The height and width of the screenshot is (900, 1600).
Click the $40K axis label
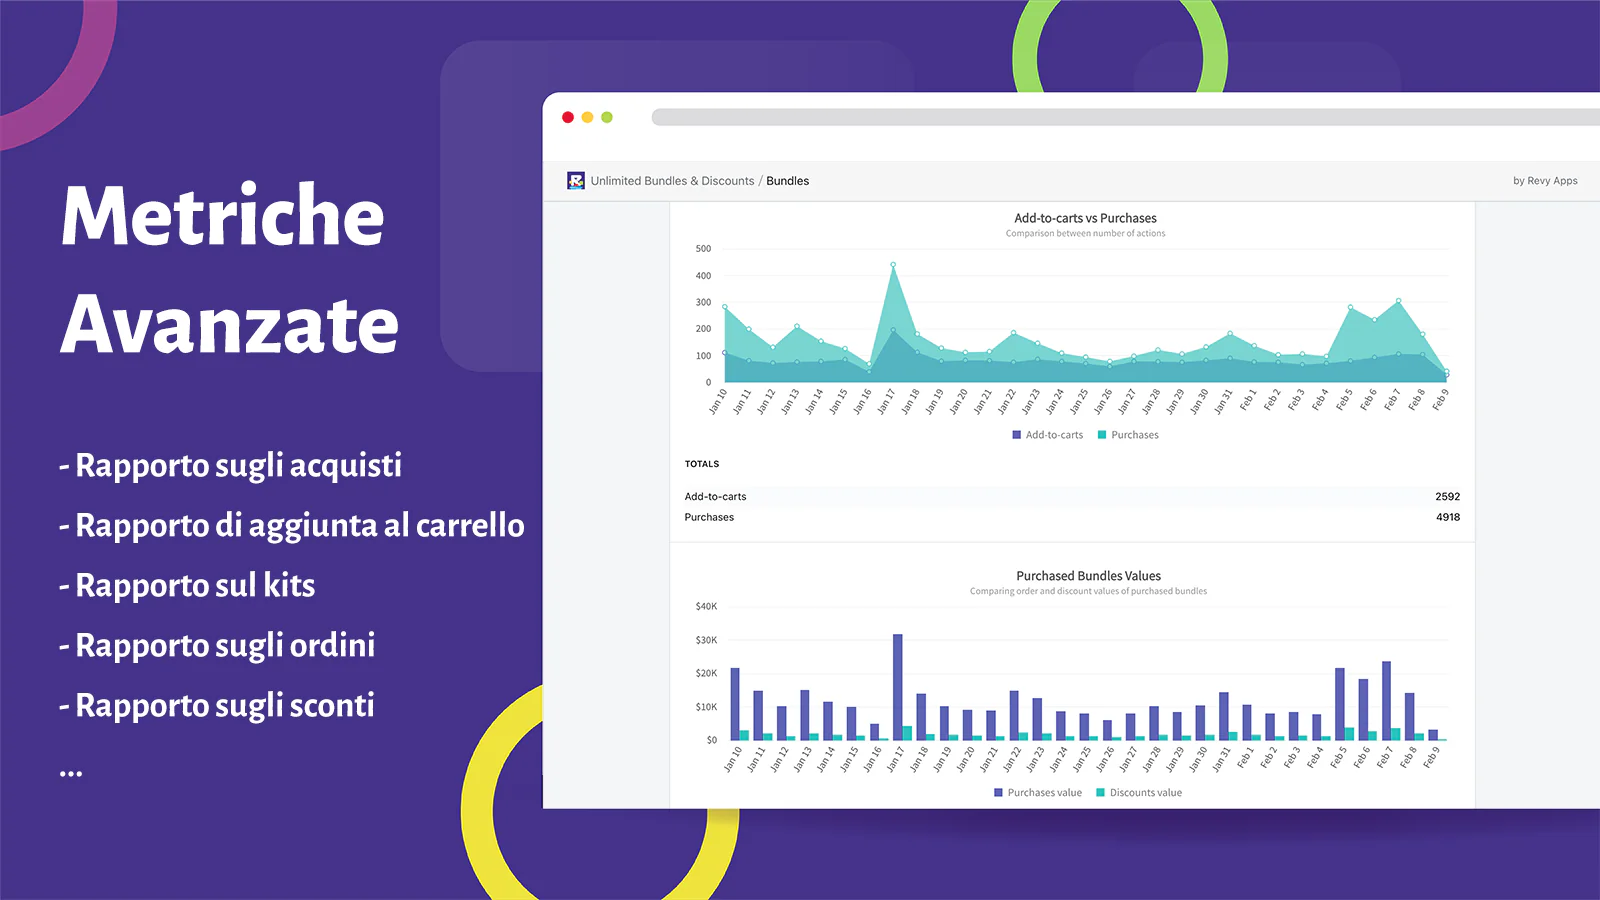click(x=706, y=606)
